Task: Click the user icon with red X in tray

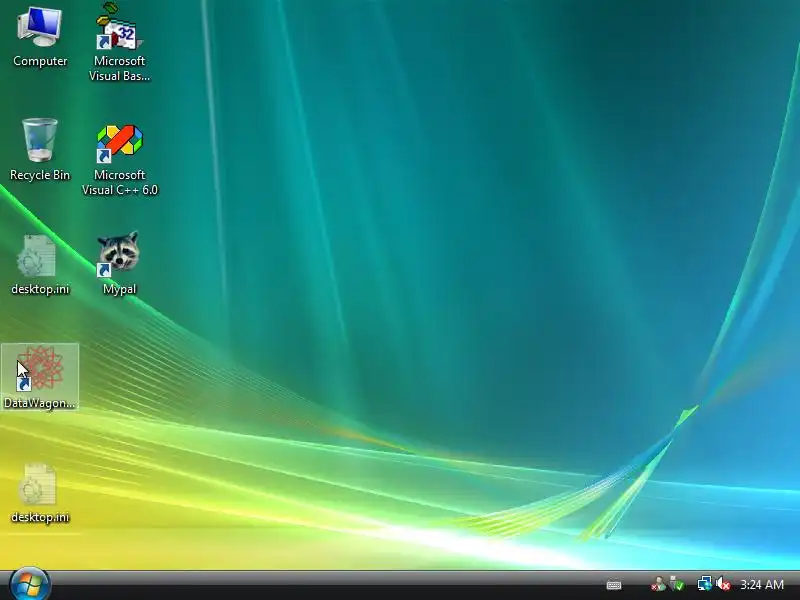Action: tap(658, 584)
